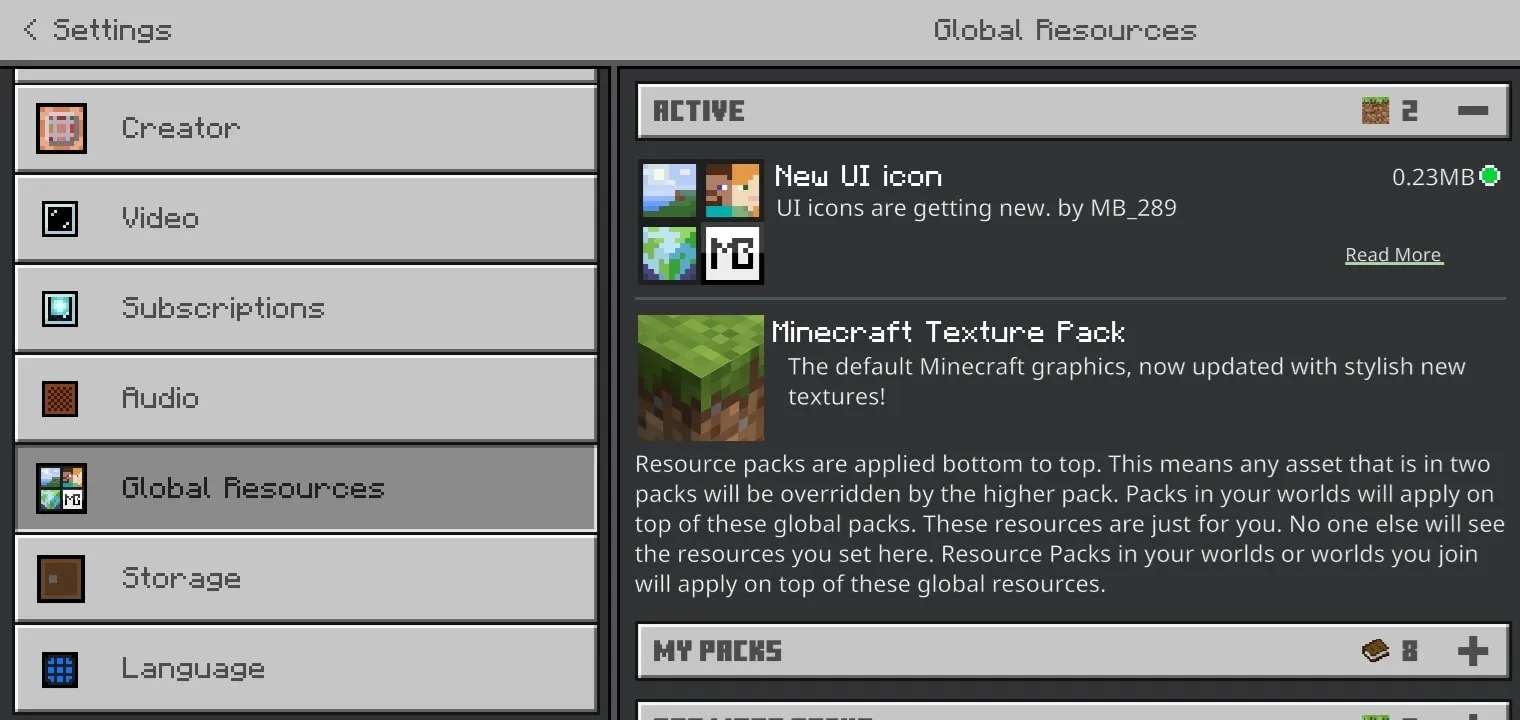Open Read More for New UI icon
The height and width of the screenshot is (720, 1520).
click(x=1393, y=255)
